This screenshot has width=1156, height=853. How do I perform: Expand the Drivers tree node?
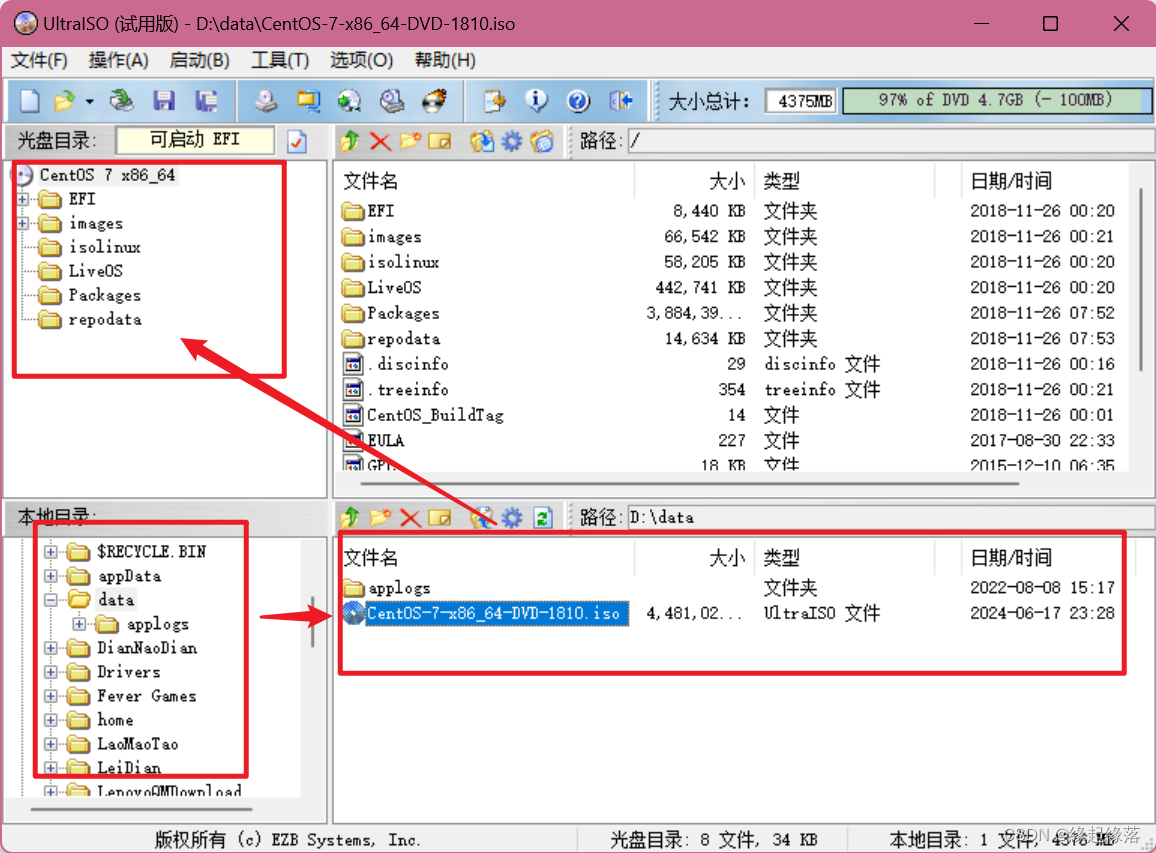(50, 672)
